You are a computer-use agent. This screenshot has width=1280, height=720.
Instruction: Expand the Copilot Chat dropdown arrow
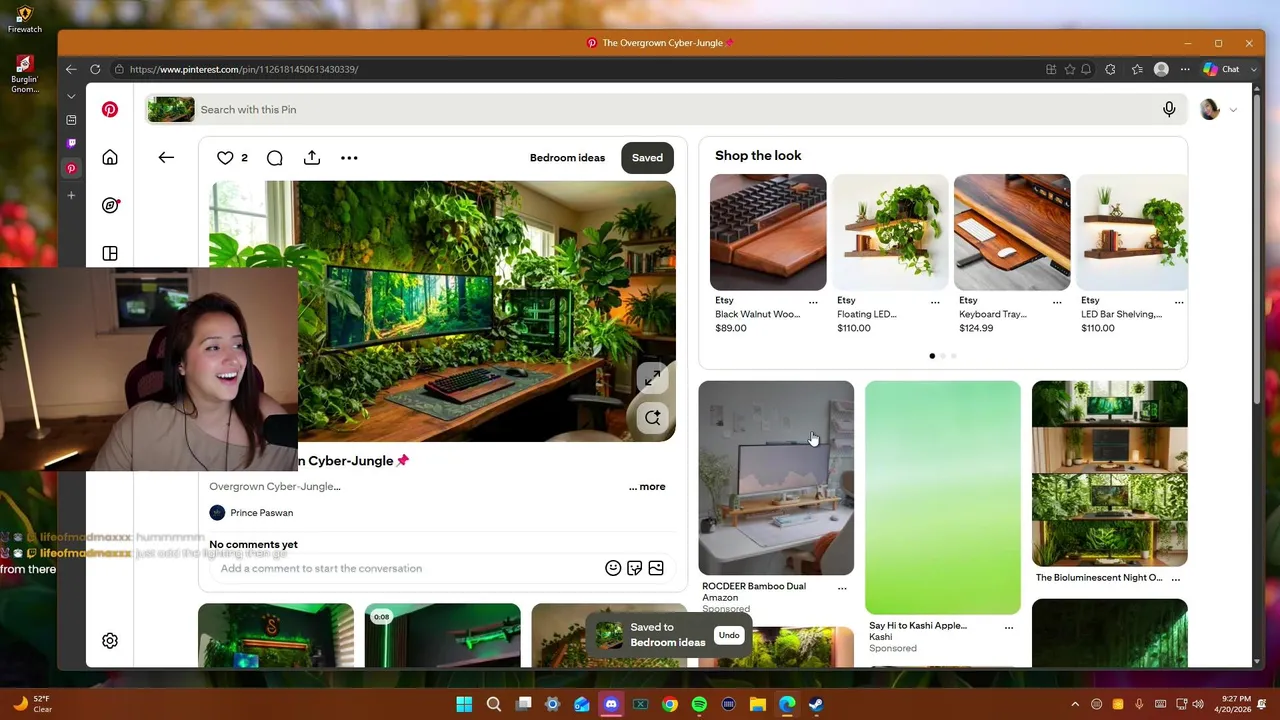pyautogui.click(x=1252, y=69)
